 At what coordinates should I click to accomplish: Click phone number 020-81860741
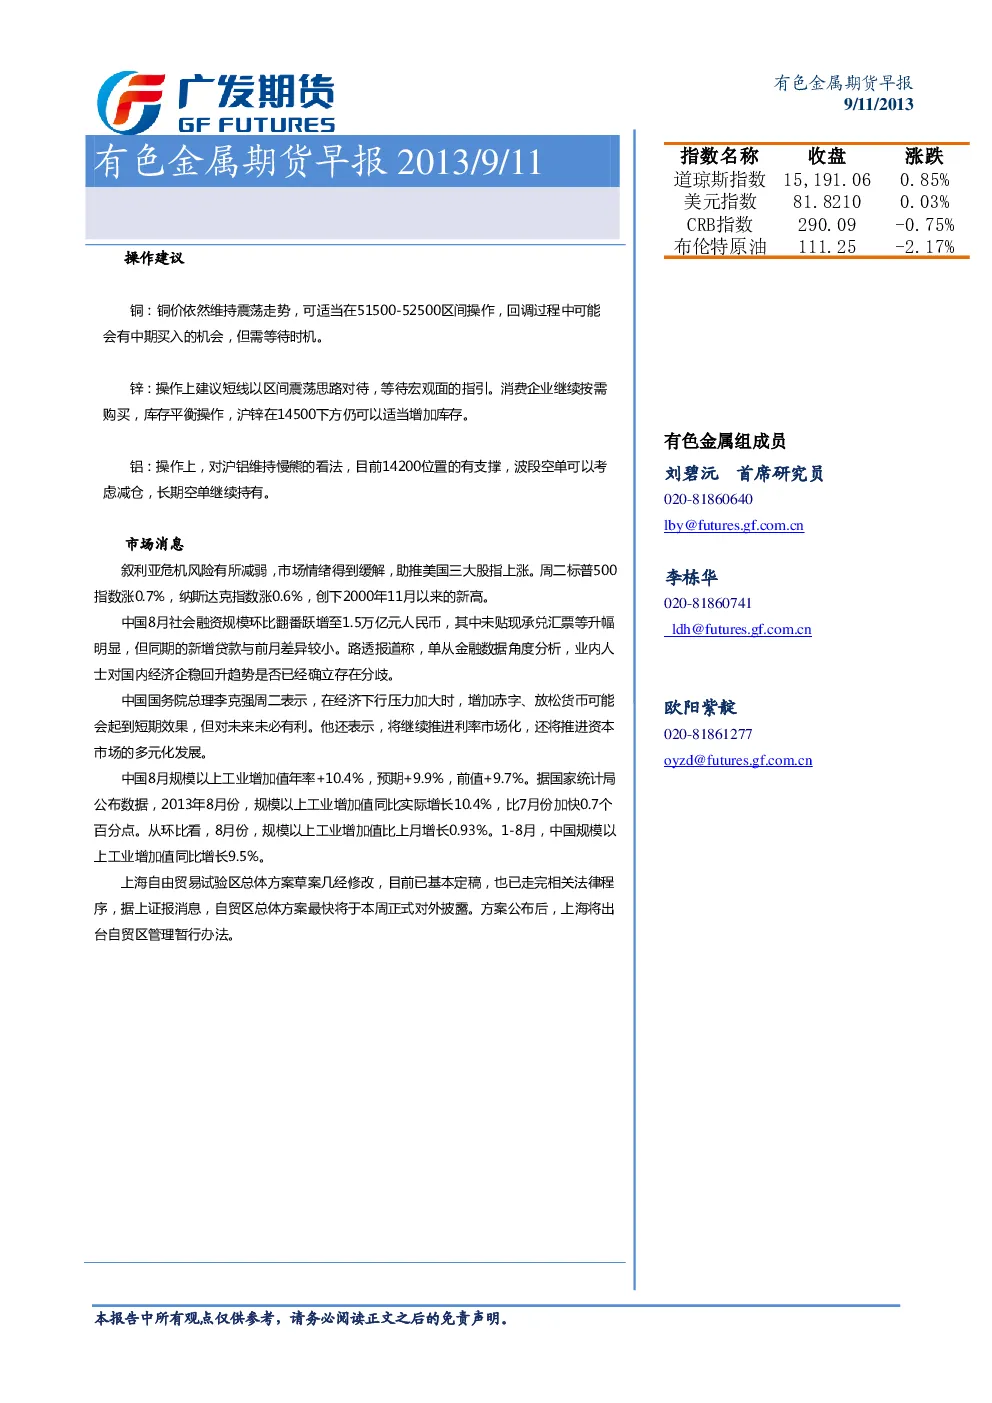[x=708, y=603]
